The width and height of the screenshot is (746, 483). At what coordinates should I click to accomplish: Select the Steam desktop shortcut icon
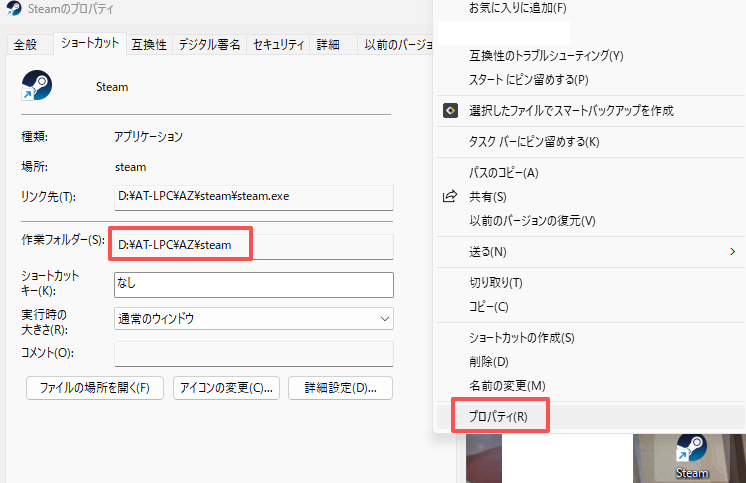691,449
